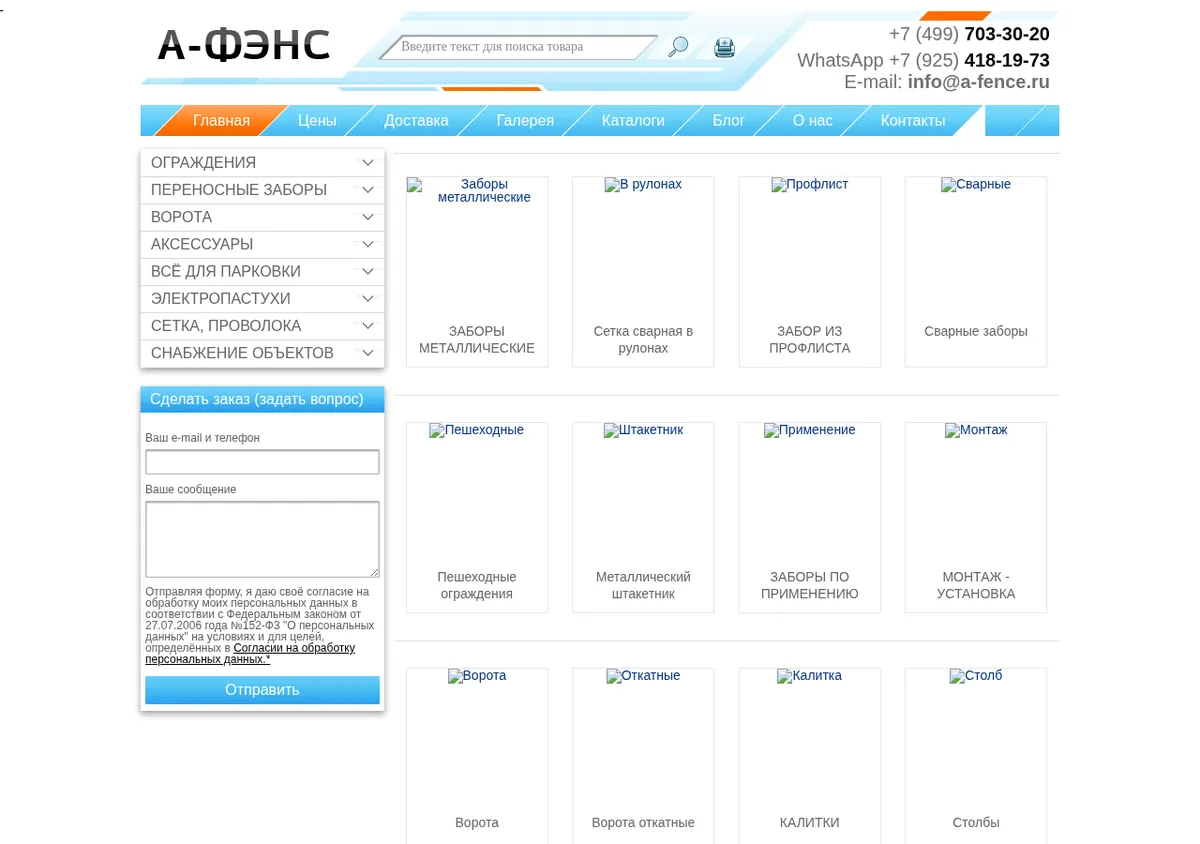
Task: Select the Контакты menu item
Action: [x=913, y=121]
